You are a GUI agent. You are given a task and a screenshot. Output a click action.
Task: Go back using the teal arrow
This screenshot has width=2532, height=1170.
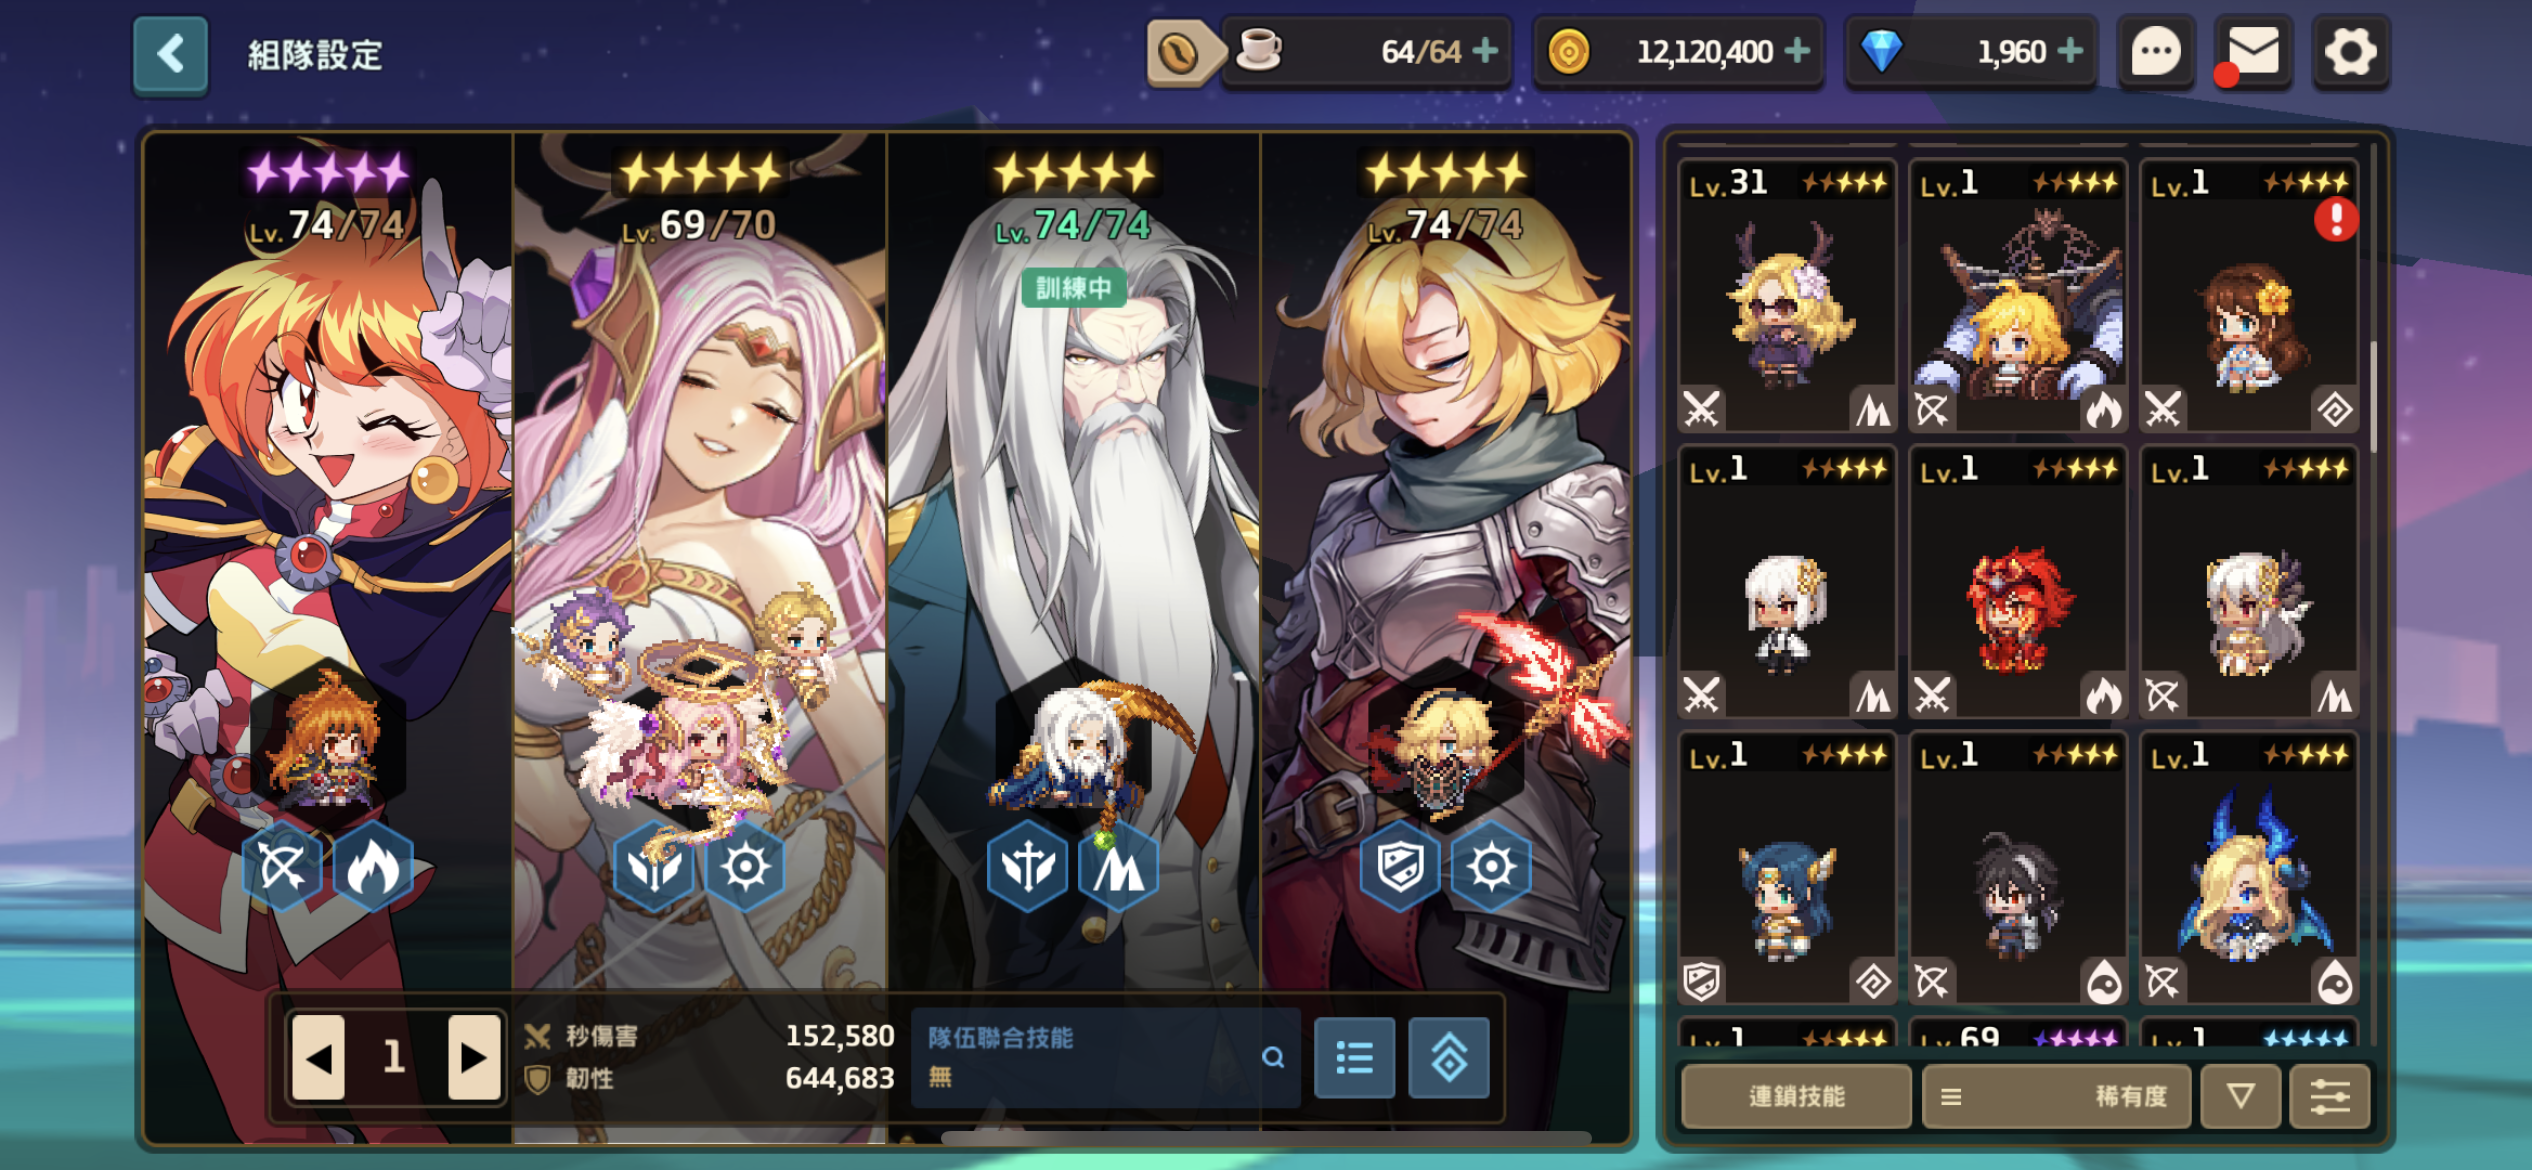pos(171,54)
